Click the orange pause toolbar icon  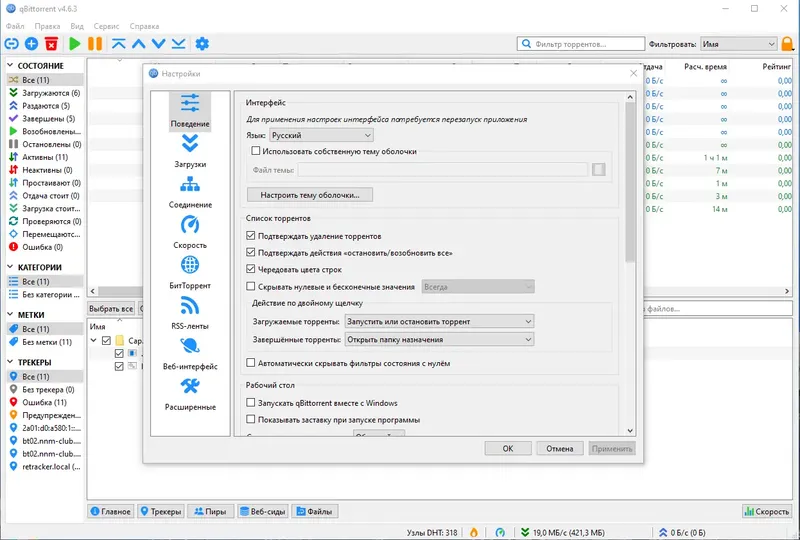pyautogui.click(x=95, y=44)
